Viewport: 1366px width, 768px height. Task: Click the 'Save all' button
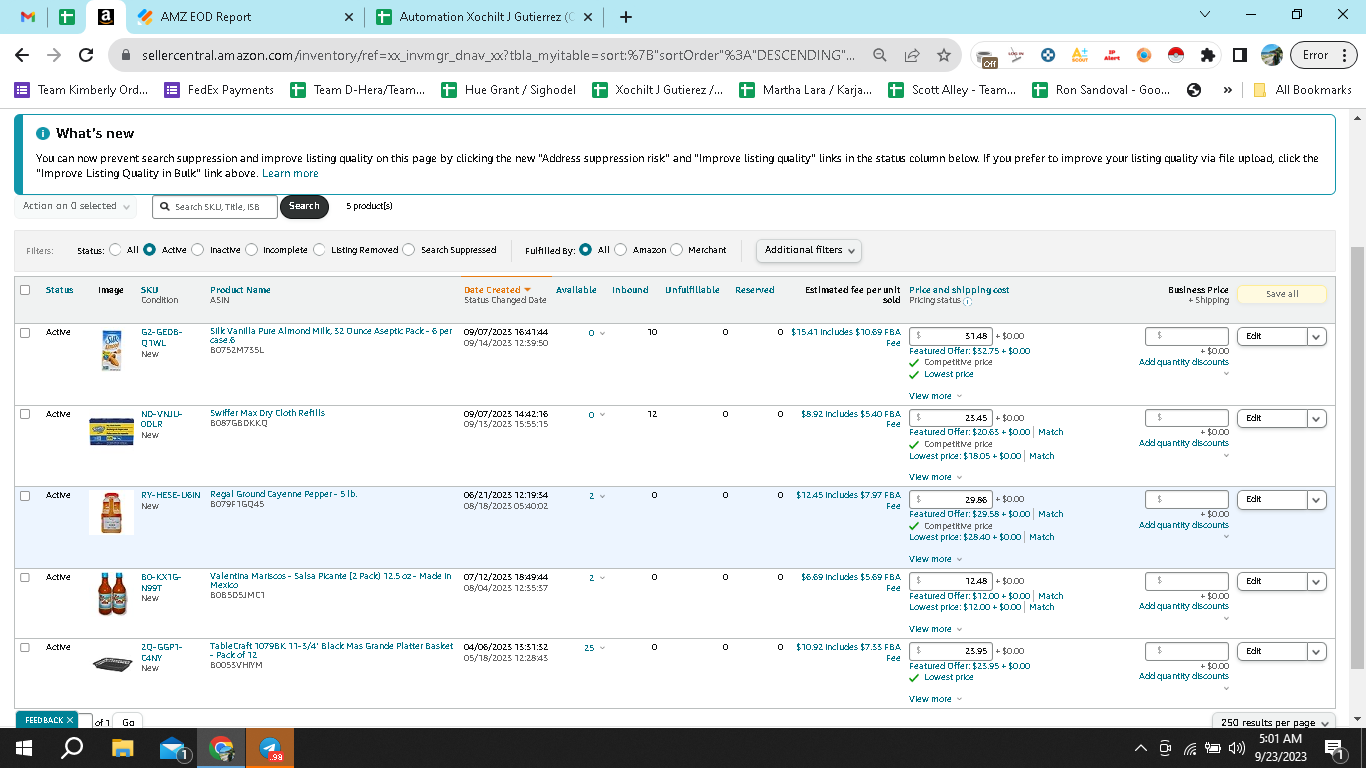(1282, 294)
